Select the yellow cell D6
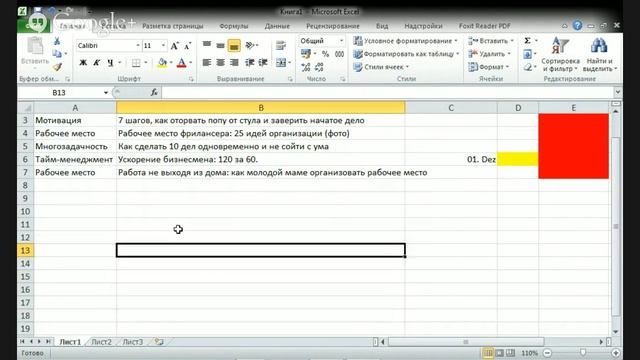 pyautogui.click(x=518, y=159)
